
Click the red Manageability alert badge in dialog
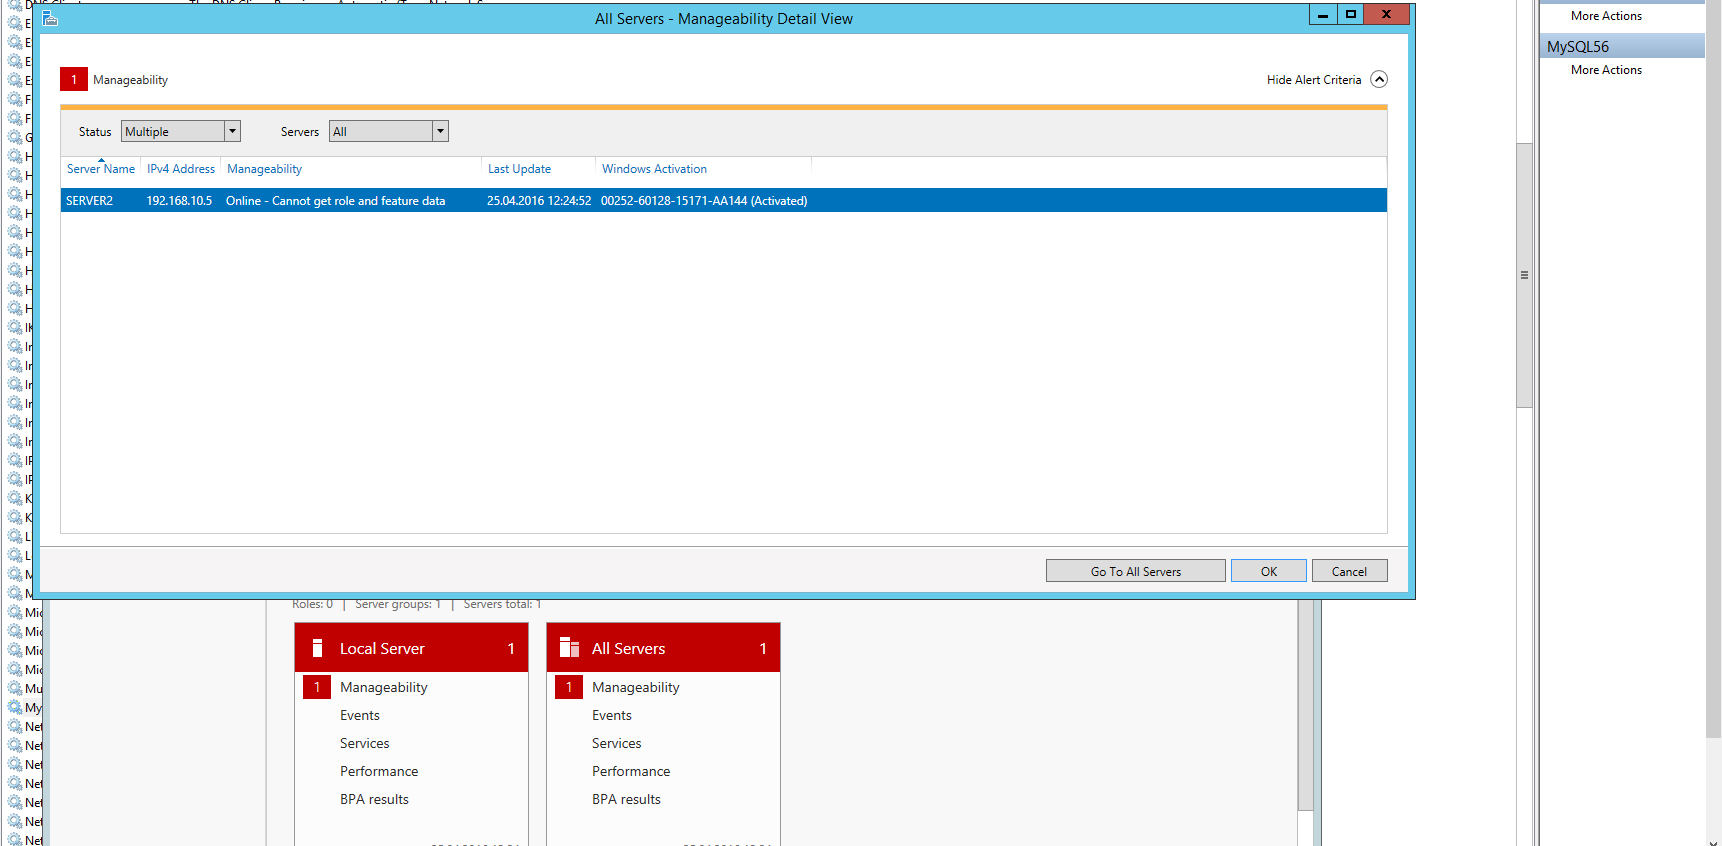(73, 80)
